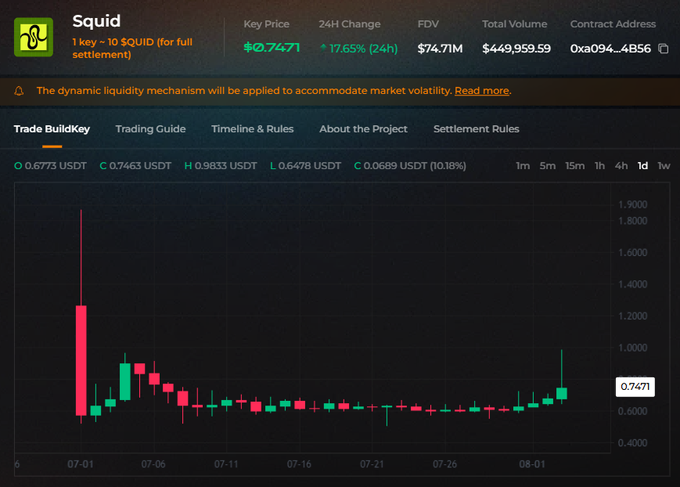Select the 1d chart interval
This screenshot has height=487, width=680.
pyautogui.click(x=643, y=166)
